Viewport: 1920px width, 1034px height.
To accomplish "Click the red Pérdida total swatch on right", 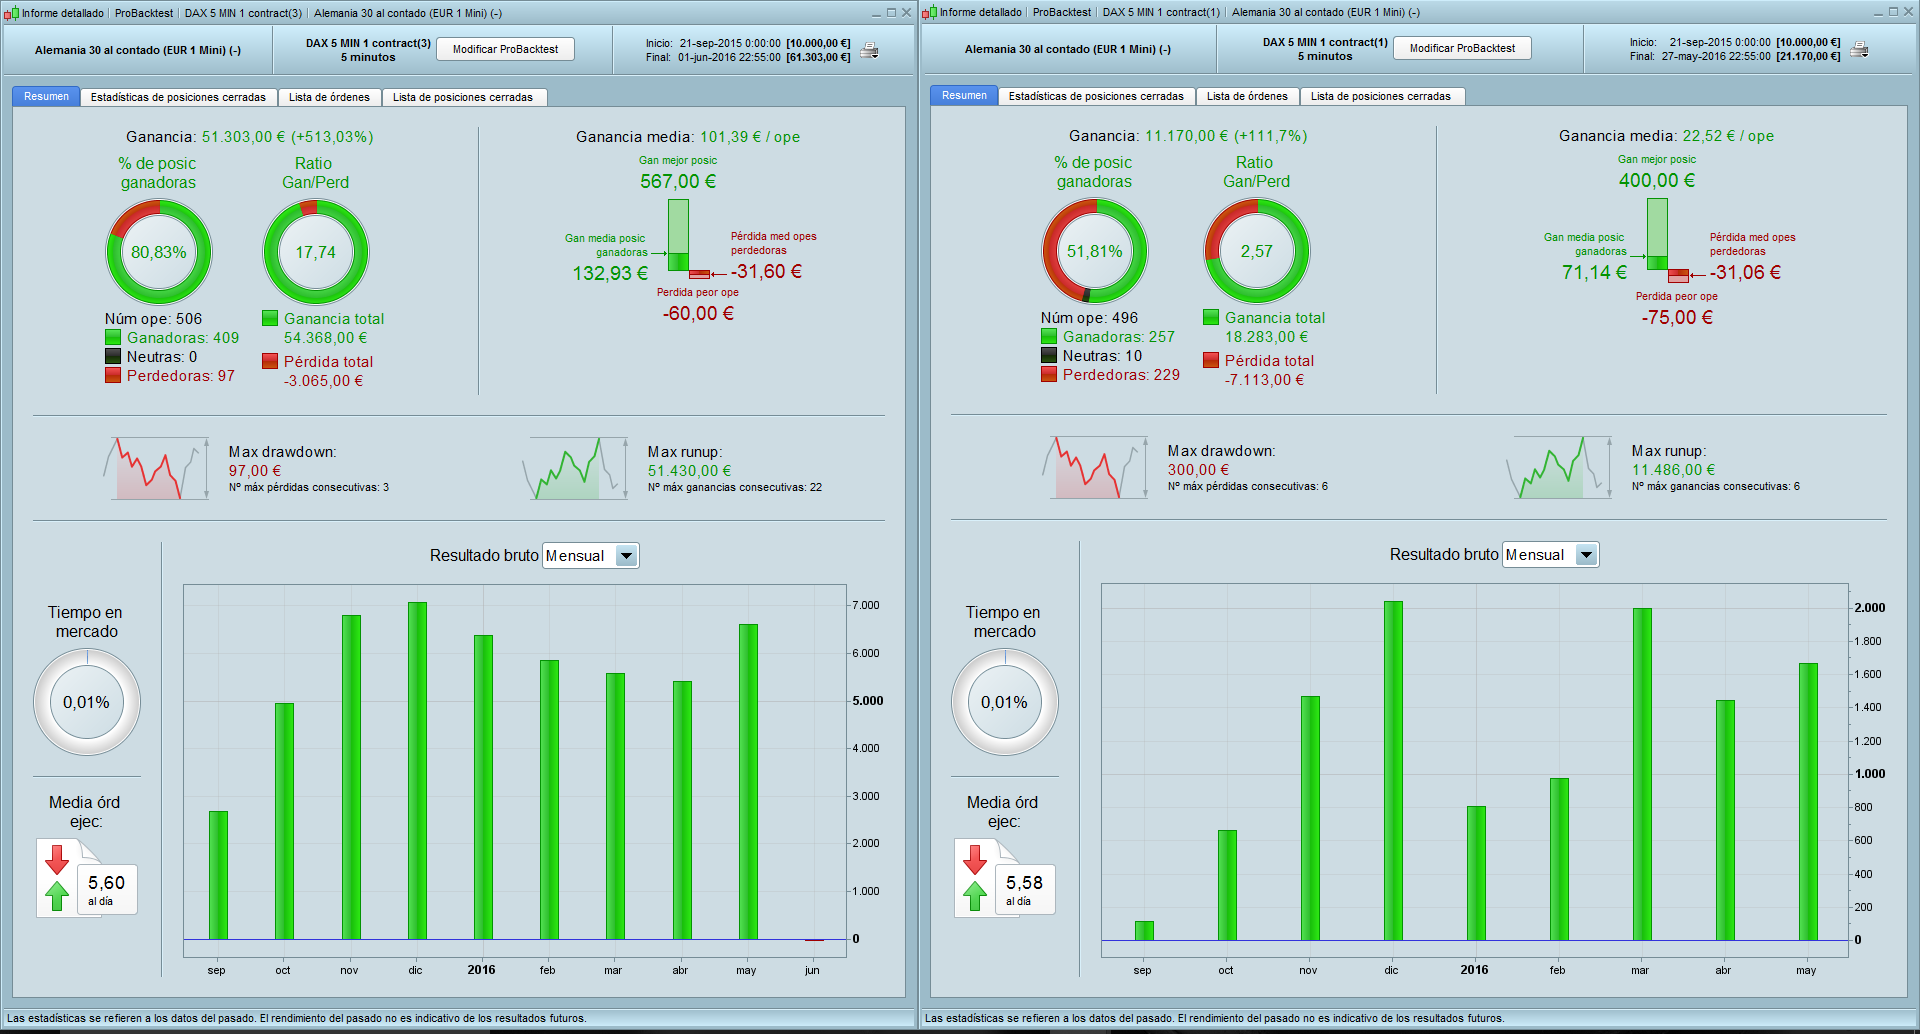I will pyautogui.click(x=1211, y=360).
